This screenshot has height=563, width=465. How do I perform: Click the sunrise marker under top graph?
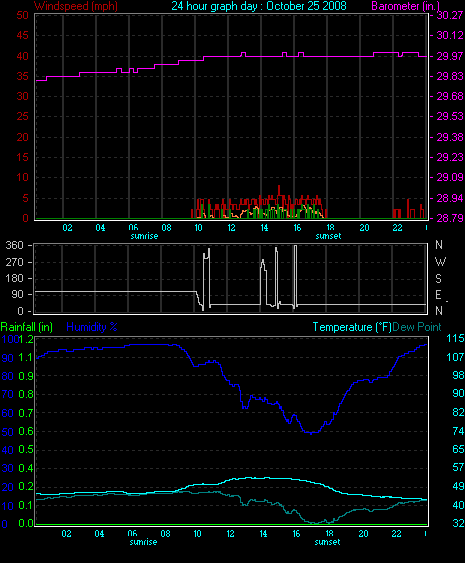pos(144,236)
